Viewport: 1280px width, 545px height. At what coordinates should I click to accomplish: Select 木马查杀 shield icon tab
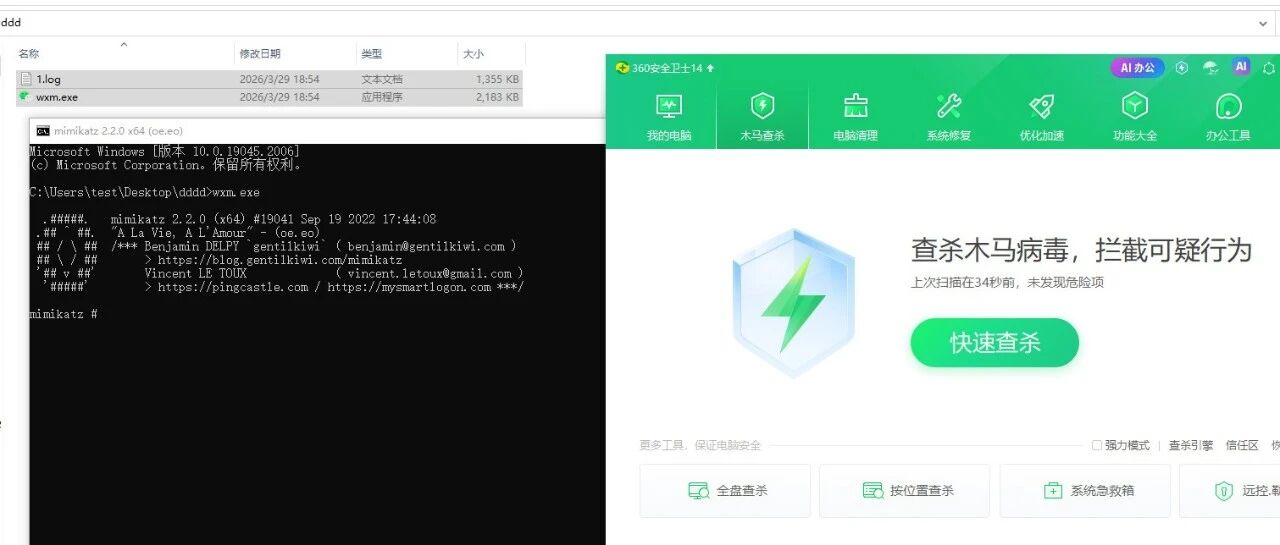(762, 117)
